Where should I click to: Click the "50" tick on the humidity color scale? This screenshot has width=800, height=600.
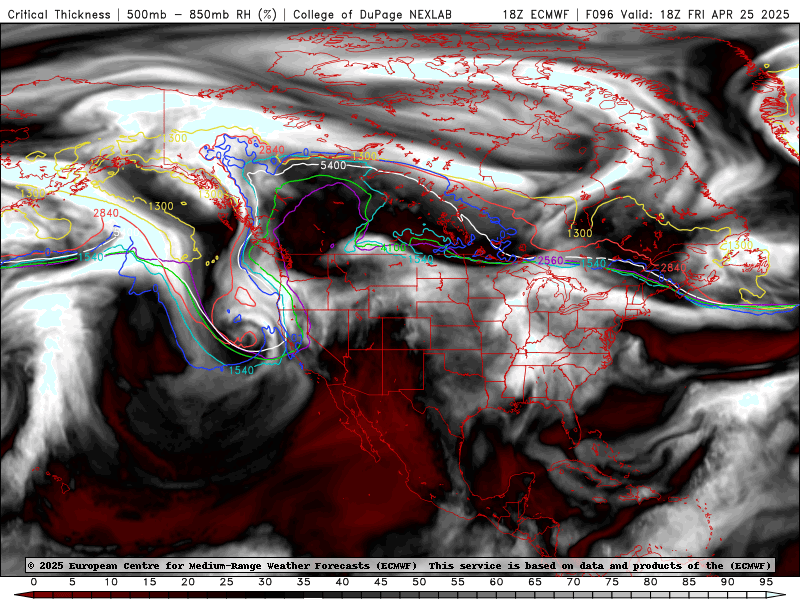[x=419, y=582]
